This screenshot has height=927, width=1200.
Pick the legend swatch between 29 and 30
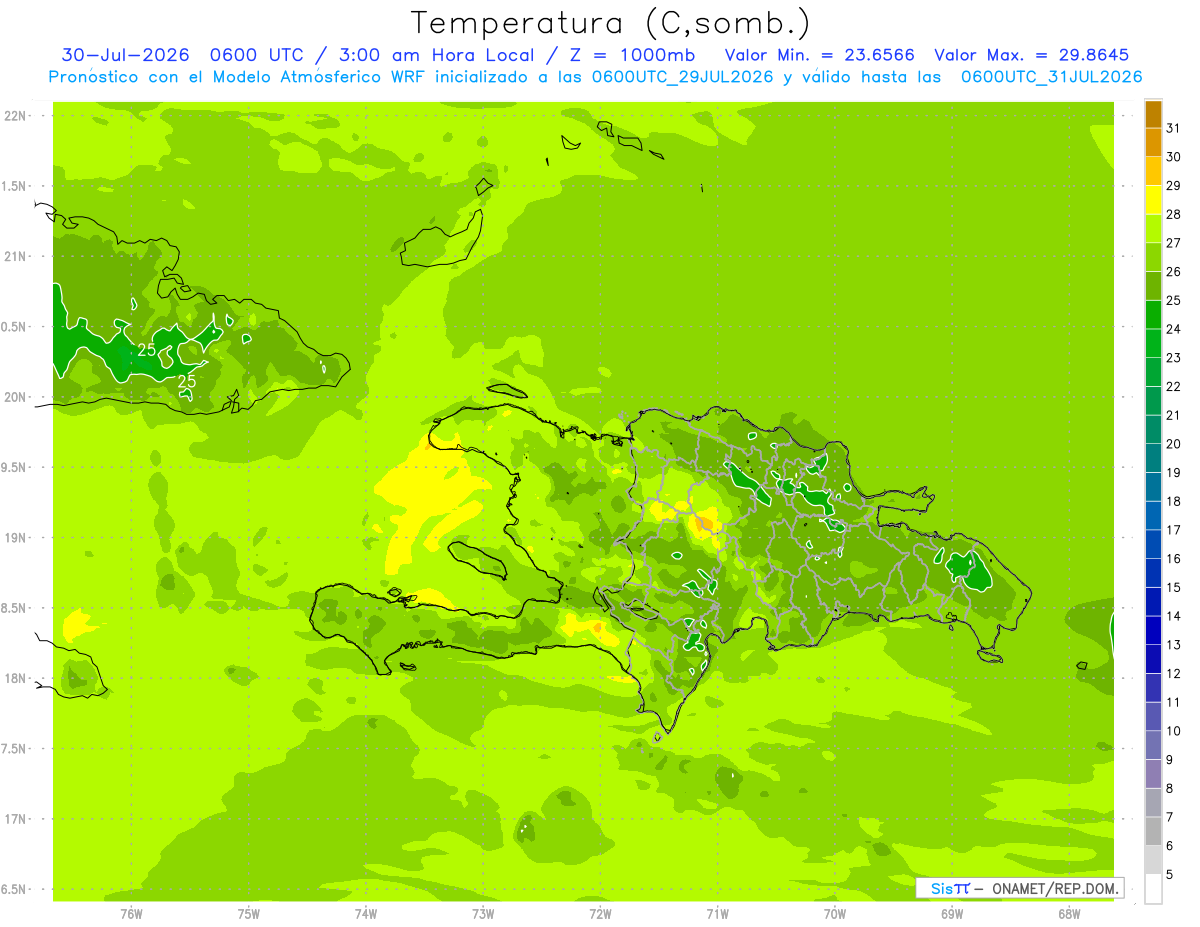[1153, 172]
